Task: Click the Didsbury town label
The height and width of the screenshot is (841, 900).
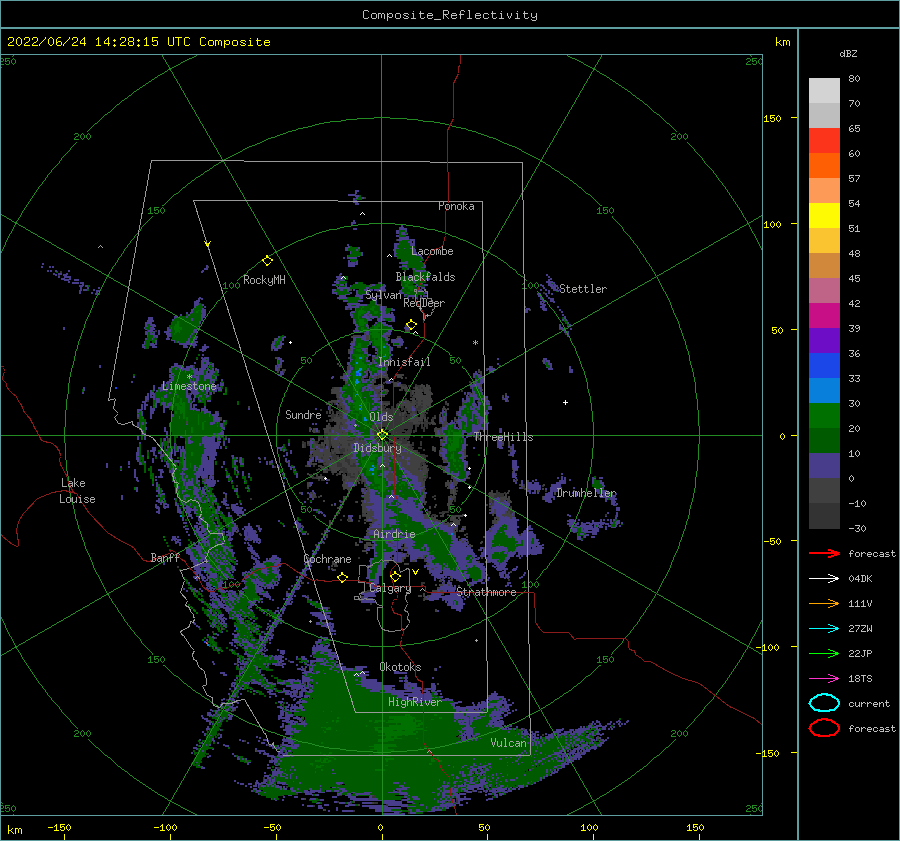Action: coord(377,448)
